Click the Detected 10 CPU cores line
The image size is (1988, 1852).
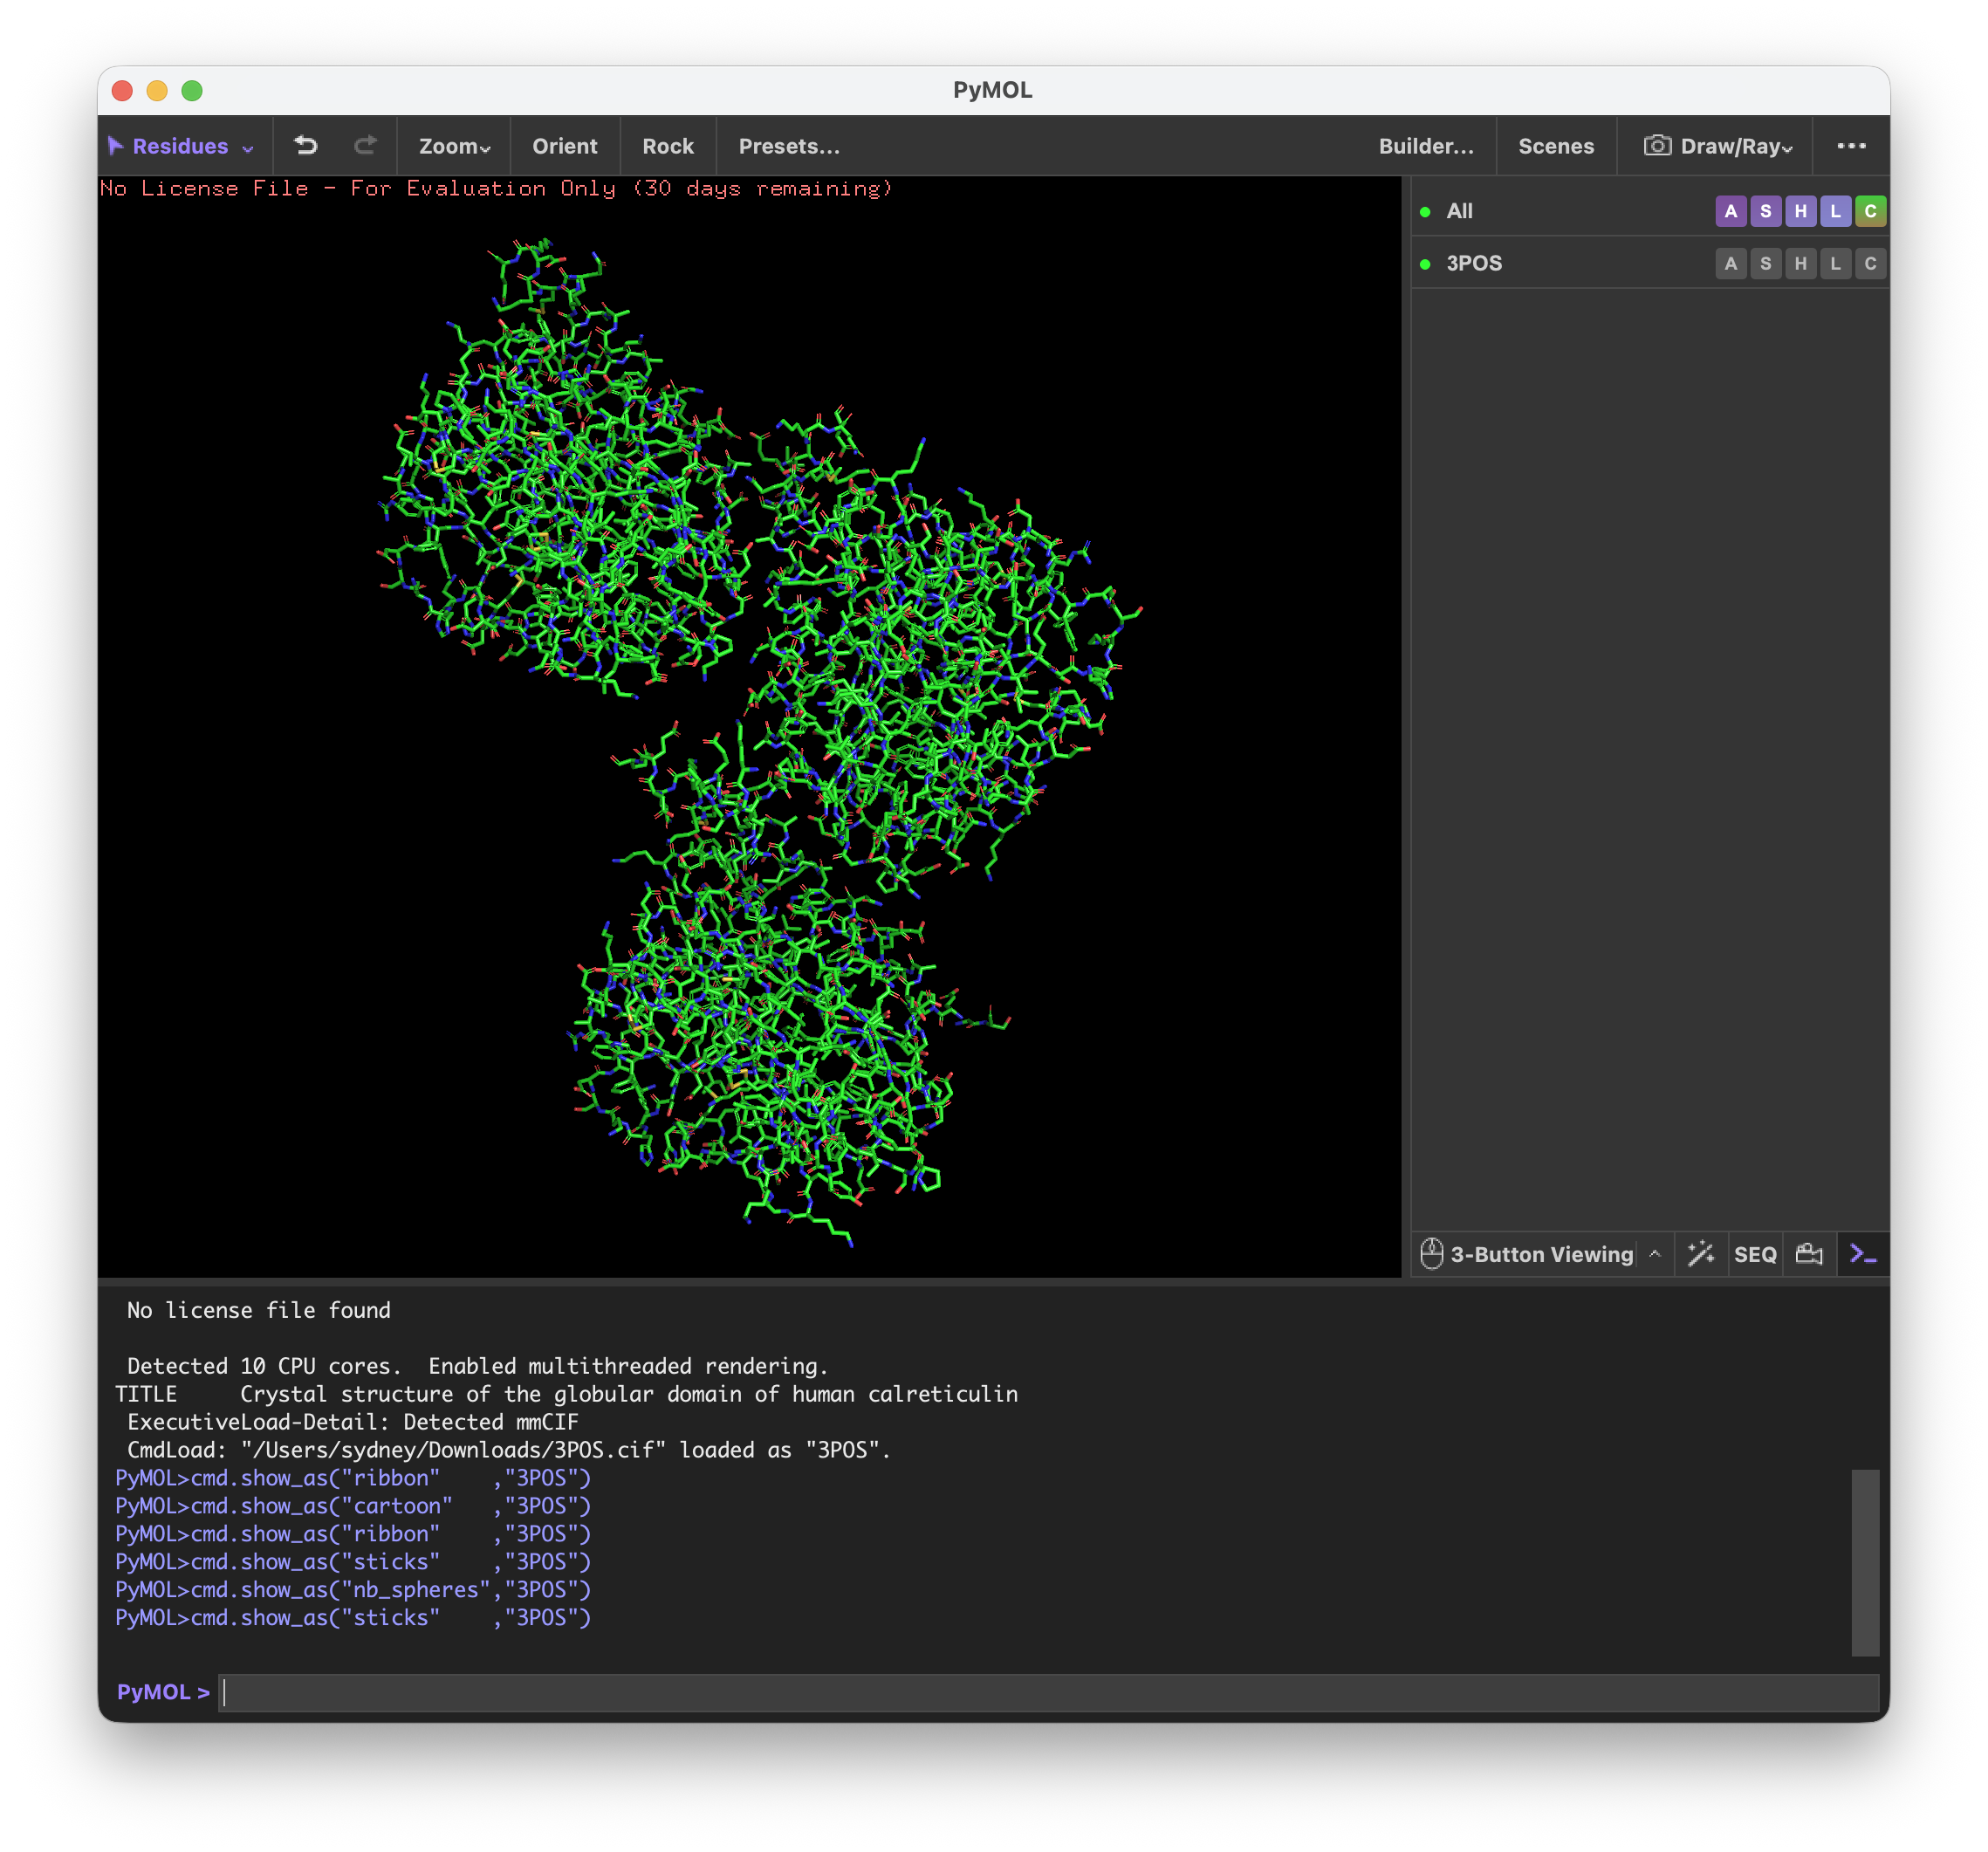coord(477,1365)
